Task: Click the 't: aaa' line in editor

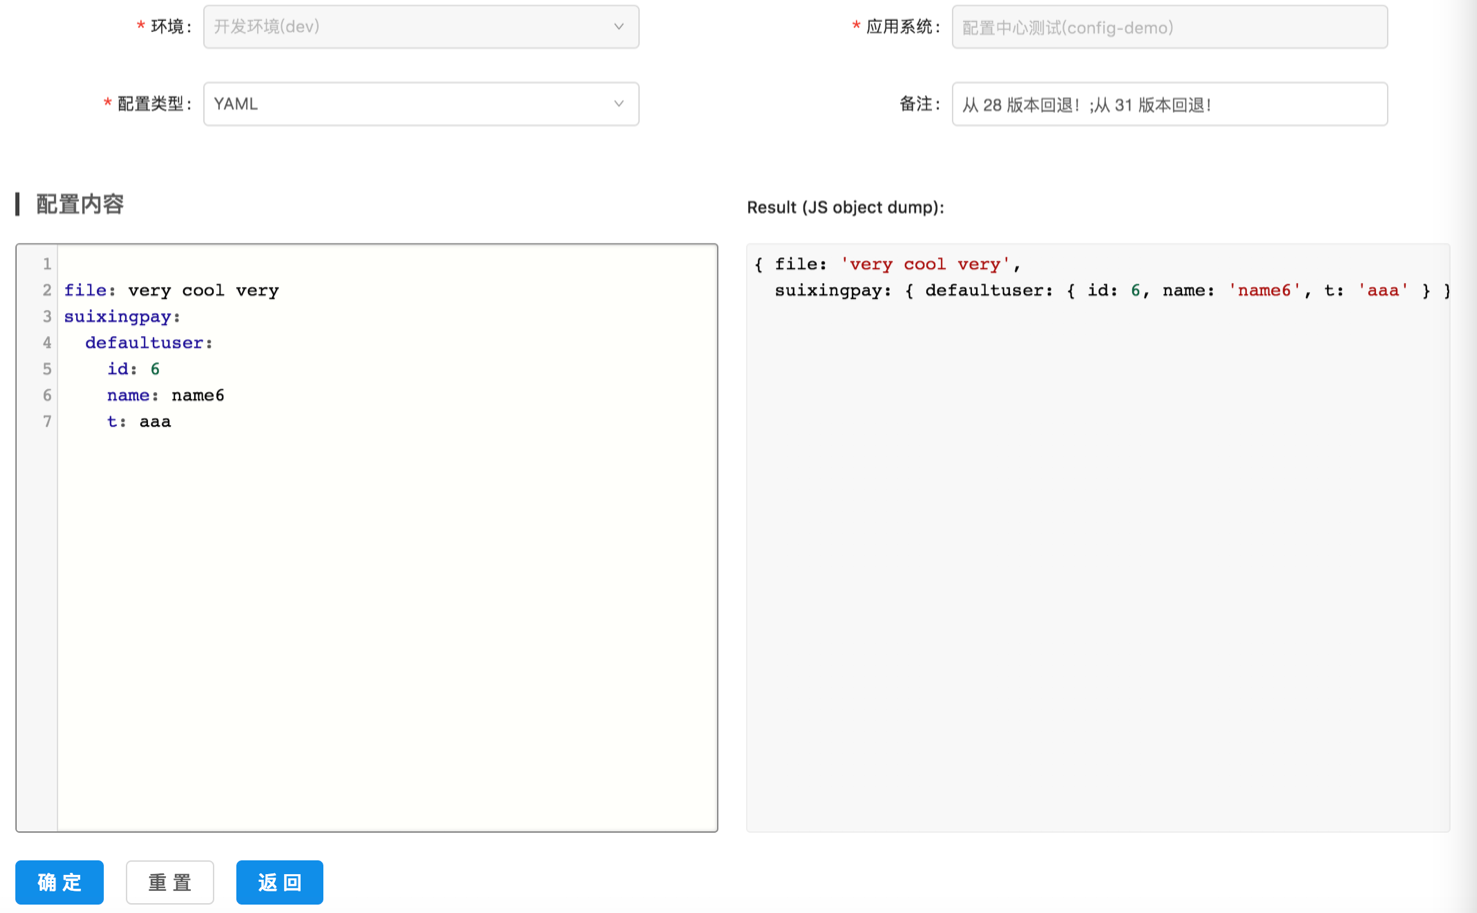Action: pyautogui.click(x=138, y=421)
